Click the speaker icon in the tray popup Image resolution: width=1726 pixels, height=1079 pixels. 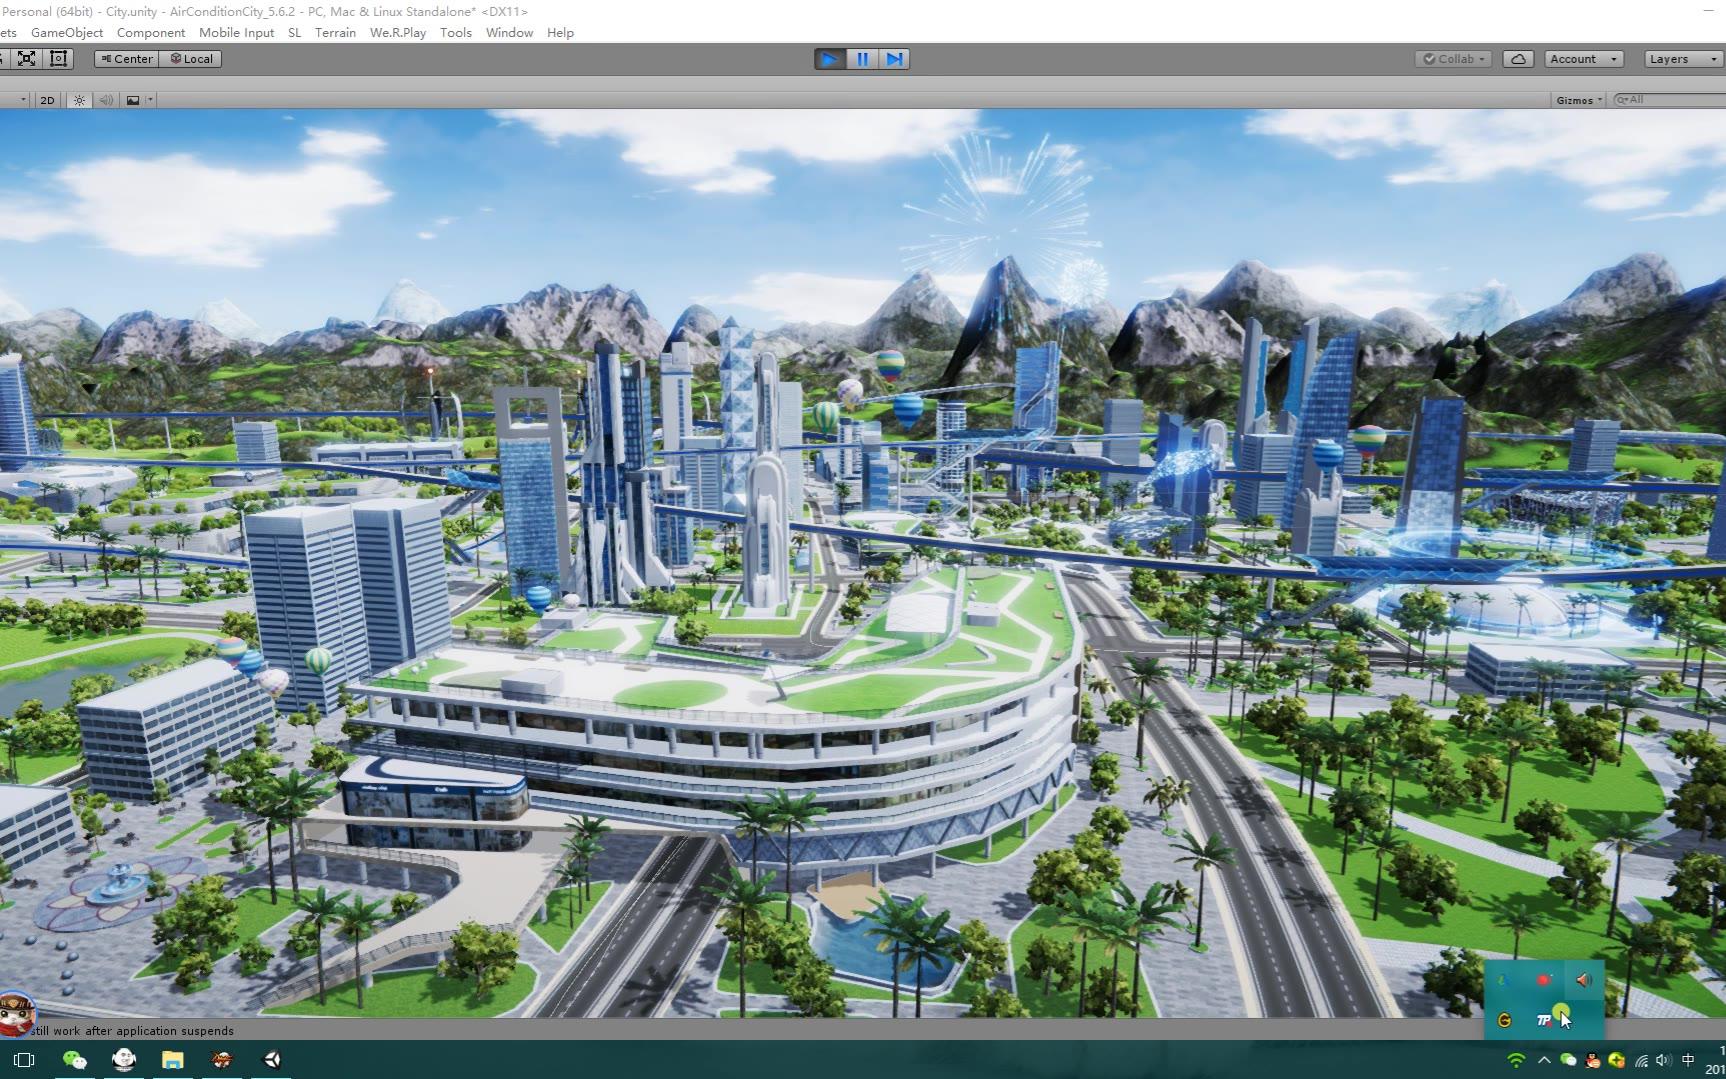(1584, 981)
